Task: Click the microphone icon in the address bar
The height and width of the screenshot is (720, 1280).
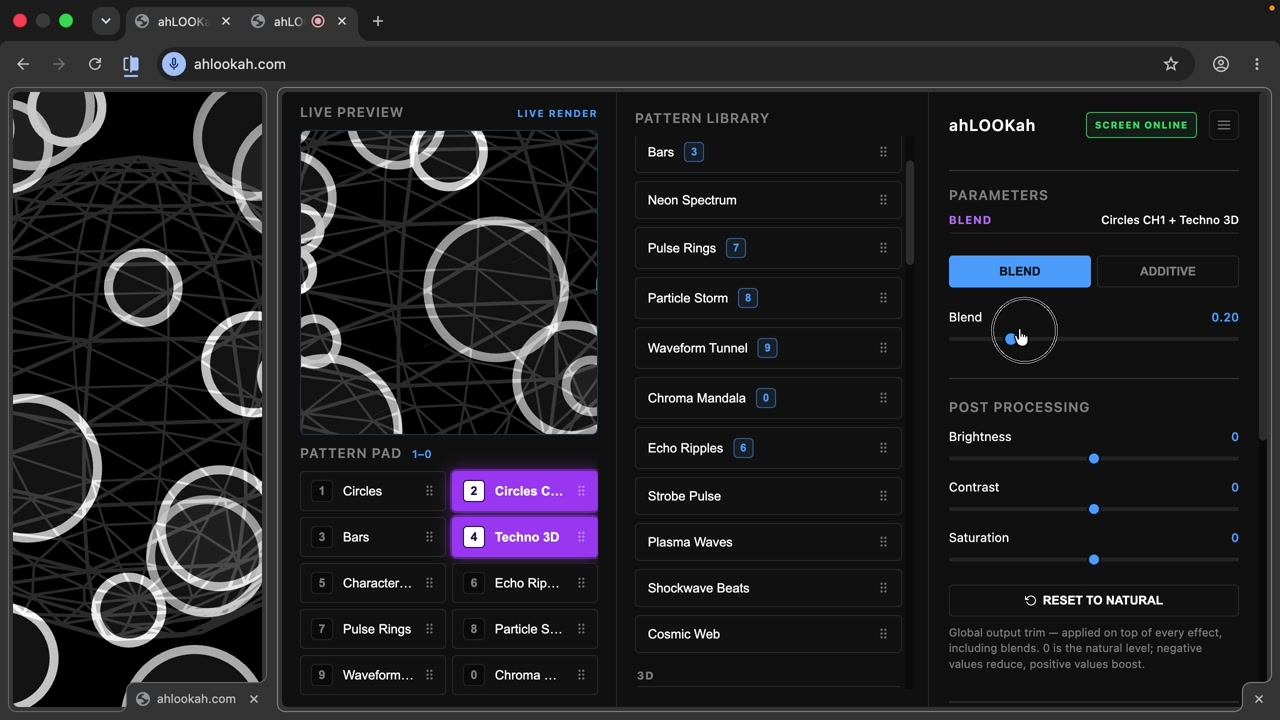Action: (x=174, y=64)
